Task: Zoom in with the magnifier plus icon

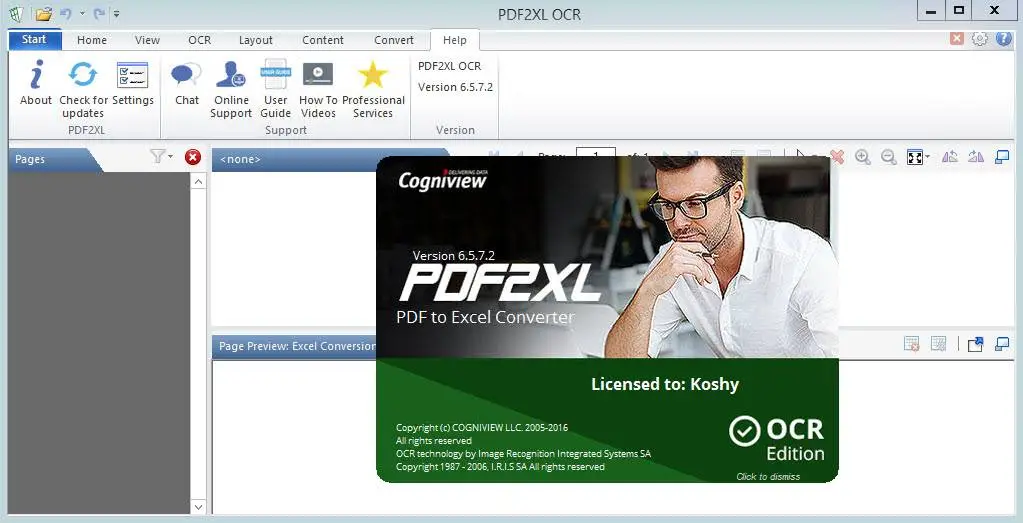Action: [863, 157]
